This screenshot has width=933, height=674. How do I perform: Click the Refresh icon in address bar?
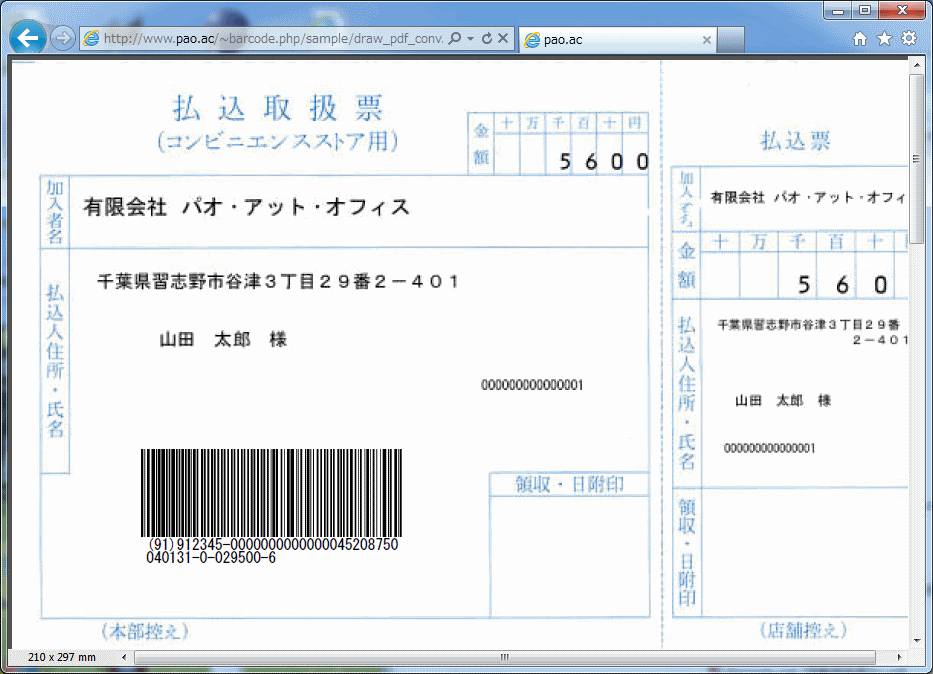click(486, 39)
